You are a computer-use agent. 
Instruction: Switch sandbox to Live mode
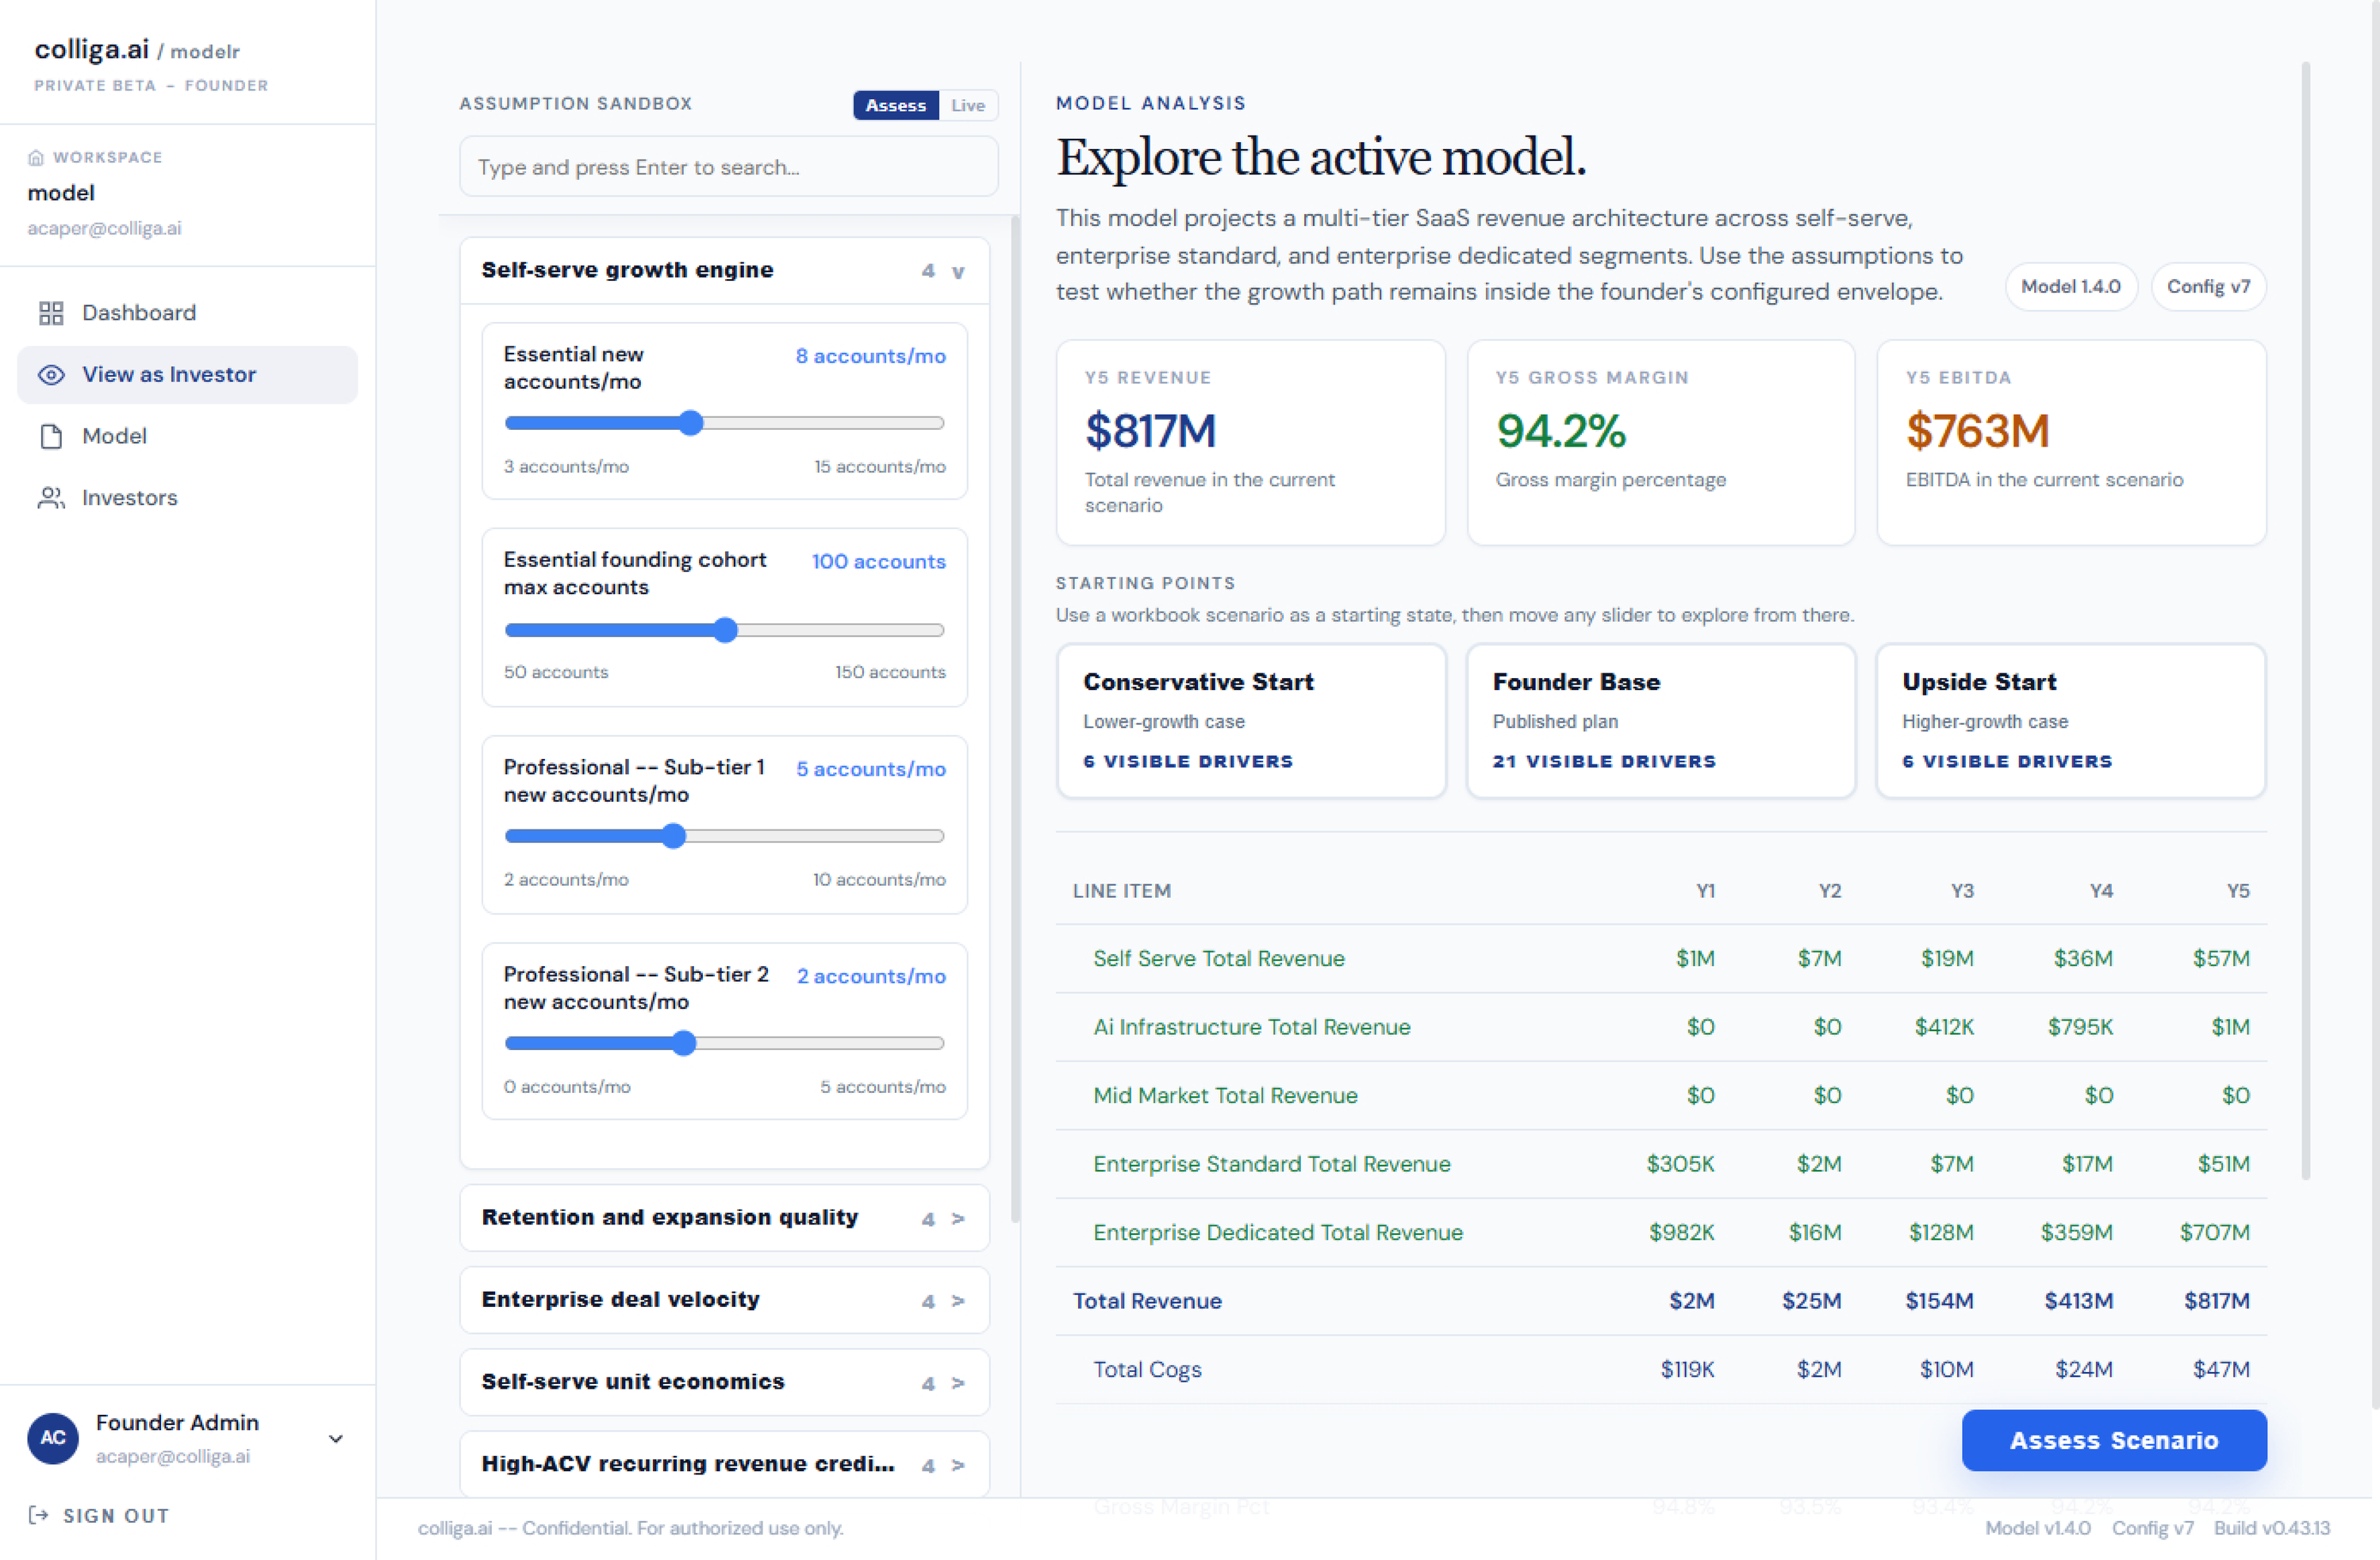(967, 105)
